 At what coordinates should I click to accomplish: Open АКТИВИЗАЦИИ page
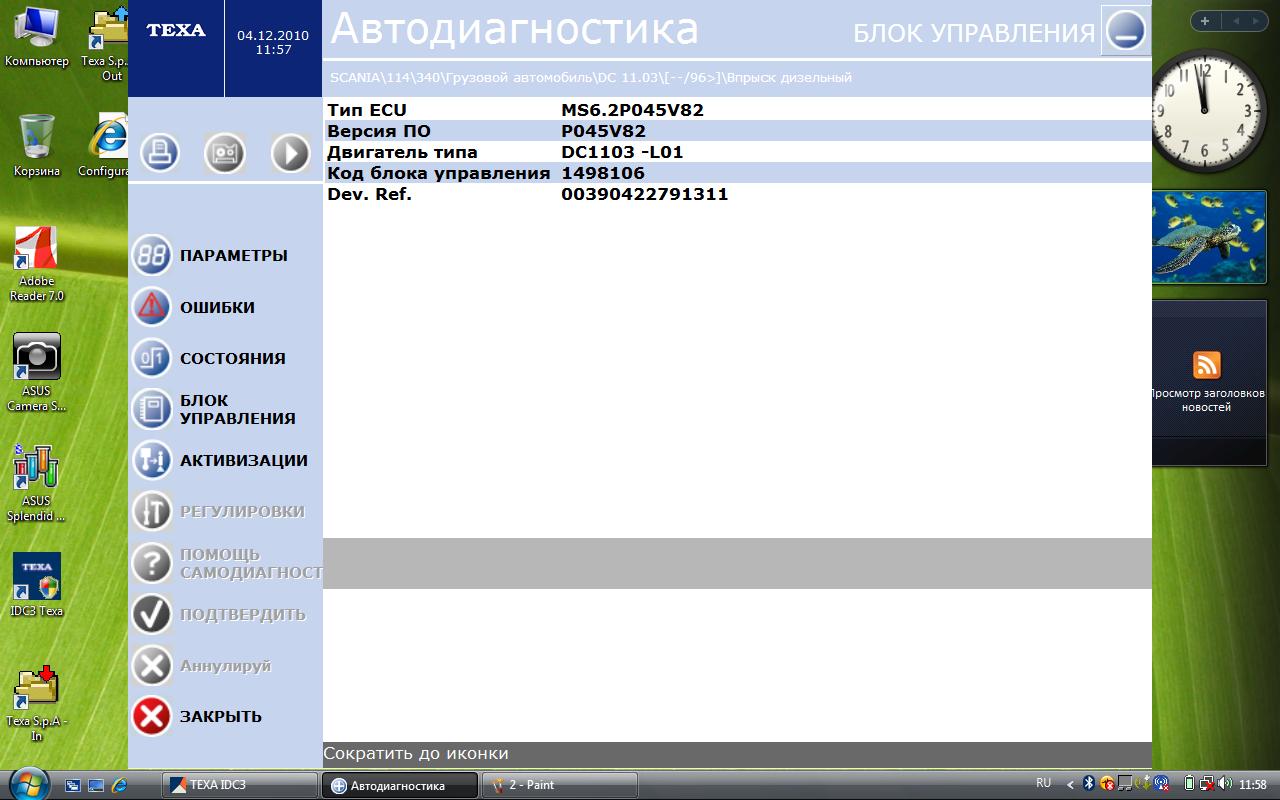(220, 460)
